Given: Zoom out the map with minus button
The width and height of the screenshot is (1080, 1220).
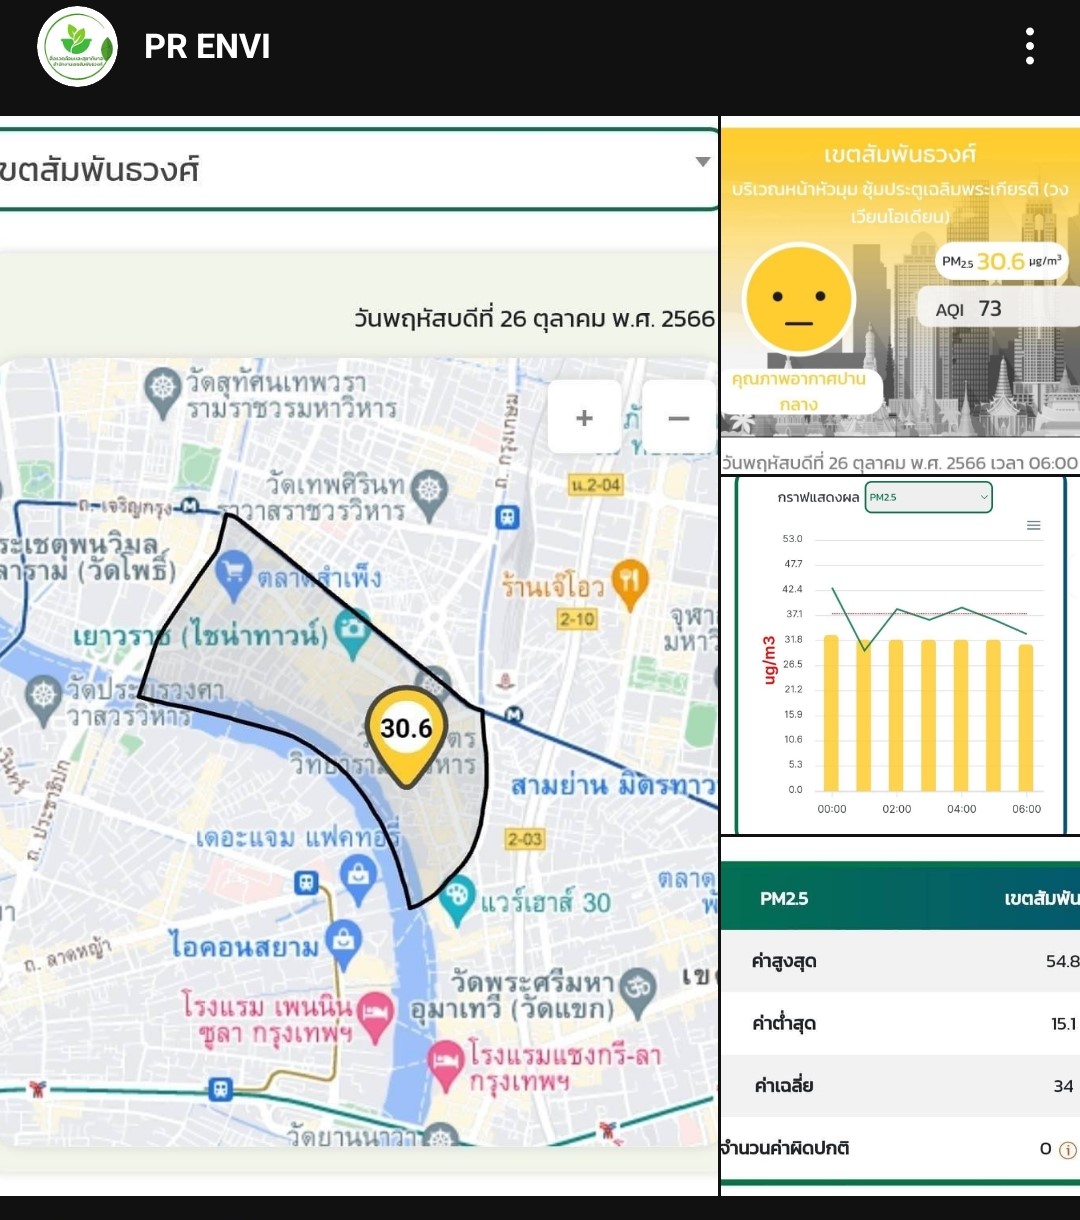Looking at the screenshot, I should [x=678, y=418].
